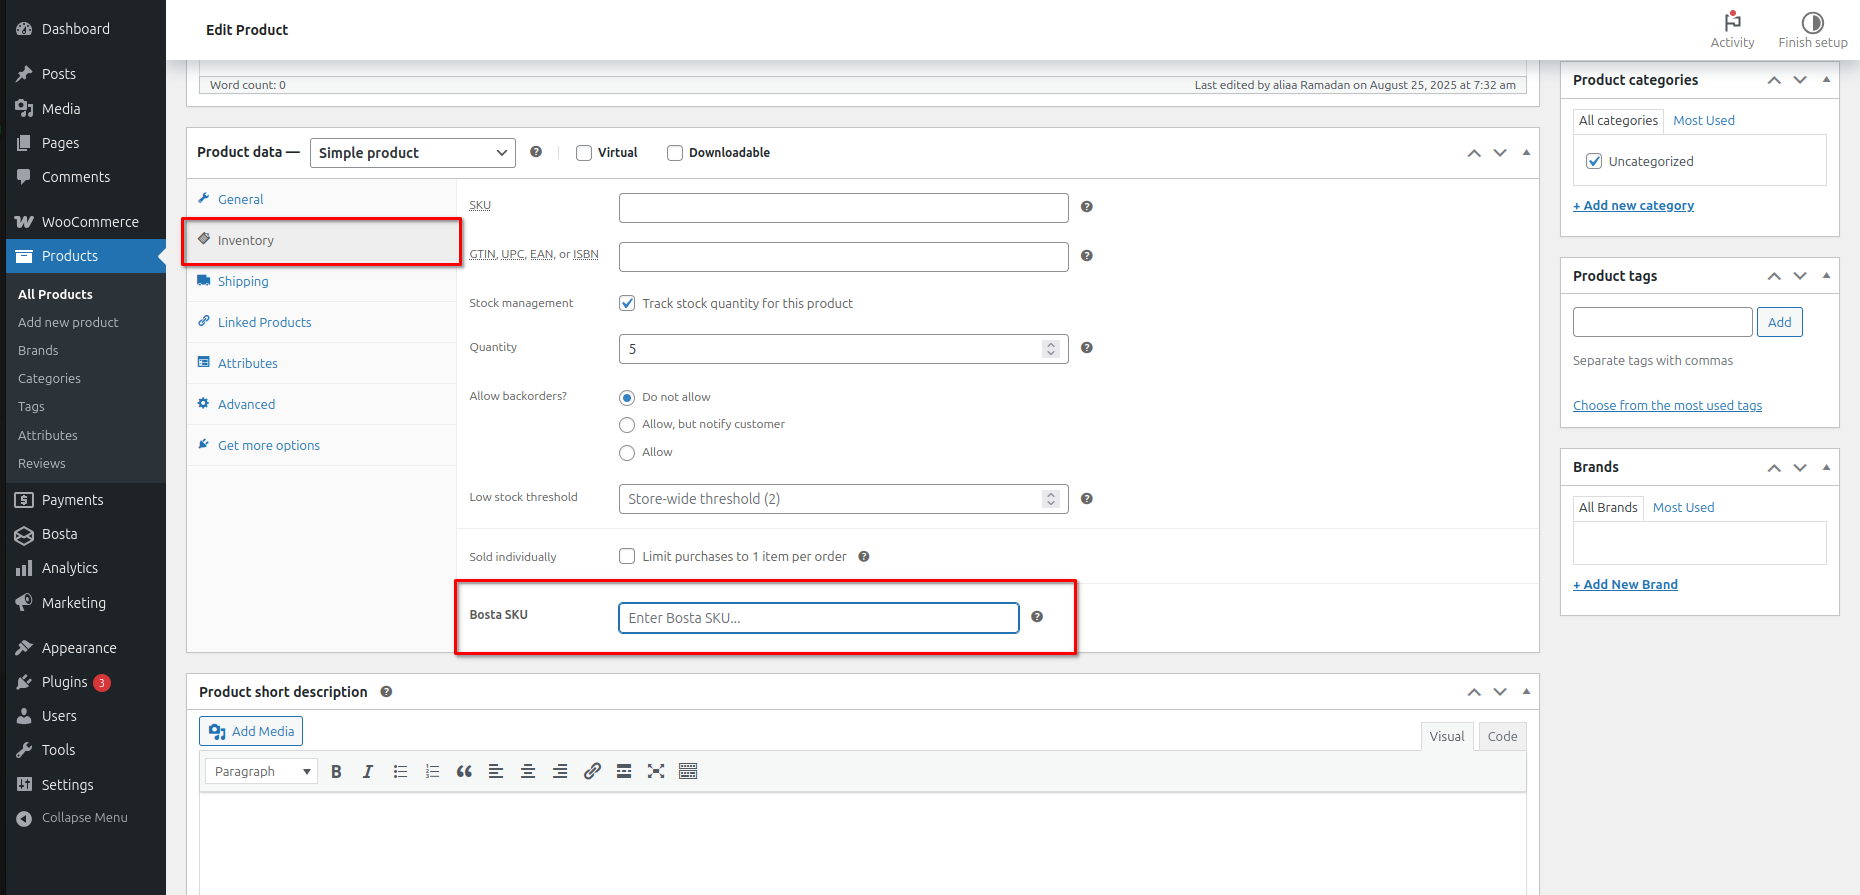
Task: Click the Bold formatting icon
Action: point(336,771)
